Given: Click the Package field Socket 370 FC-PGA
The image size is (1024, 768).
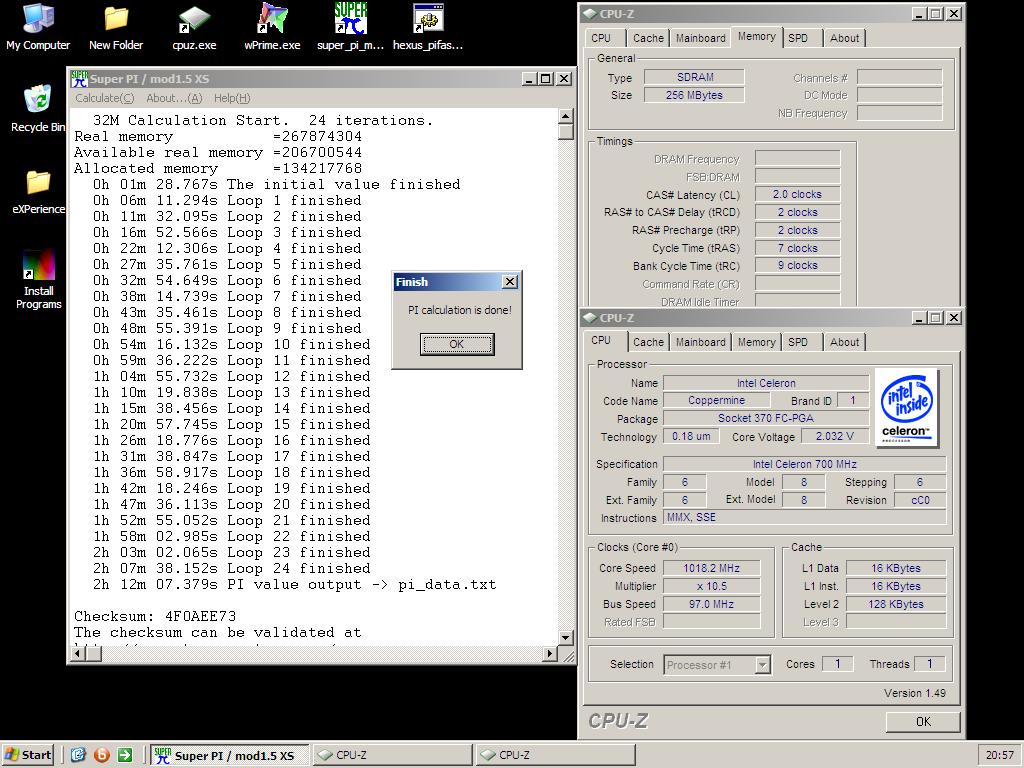Looking at the screenshot, I should pos(766,419).
